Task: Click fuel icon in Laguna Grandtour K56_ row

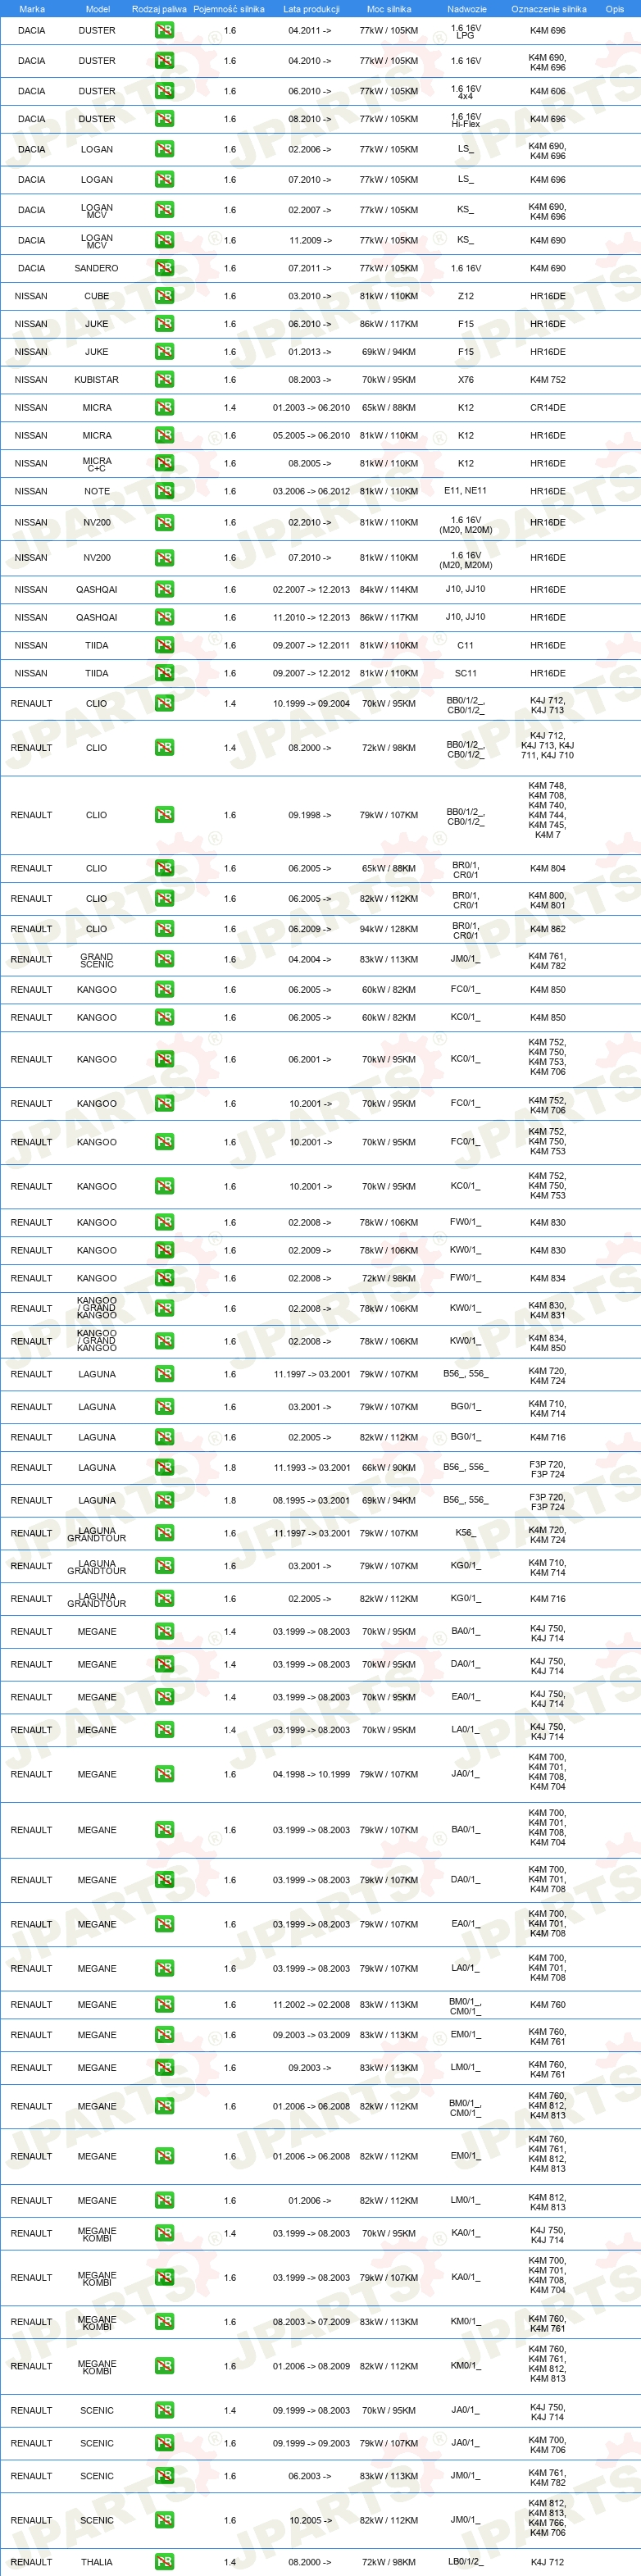Action: tap(164, 1533)
